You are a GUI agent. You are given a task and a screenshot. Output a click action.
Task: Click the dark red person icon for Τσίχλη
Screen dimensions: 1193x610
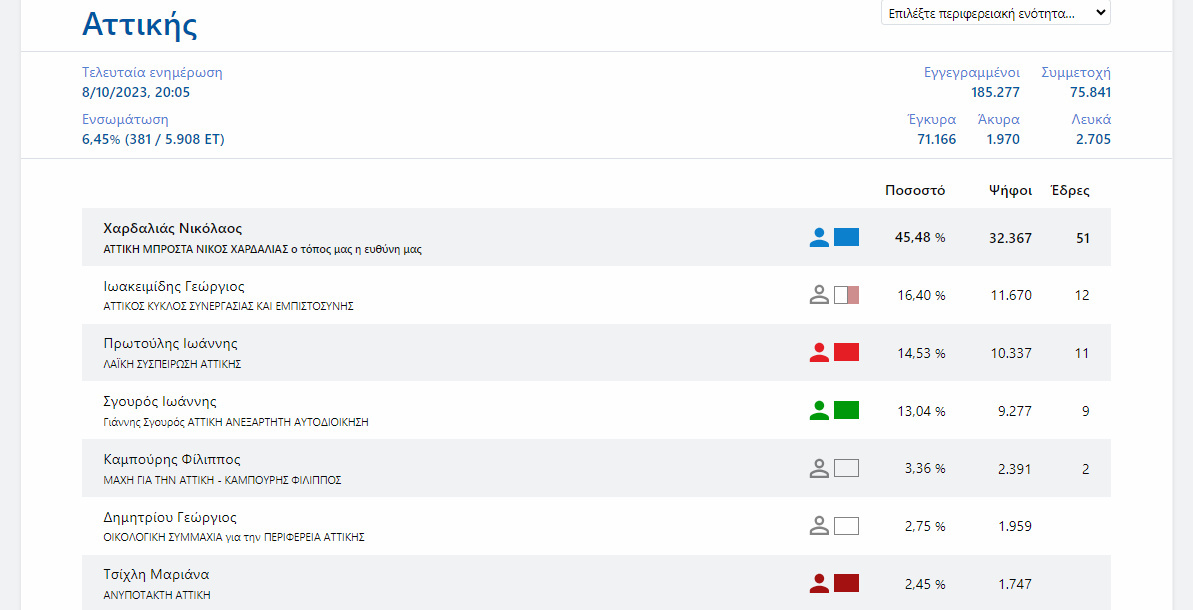tap(819, 583)
